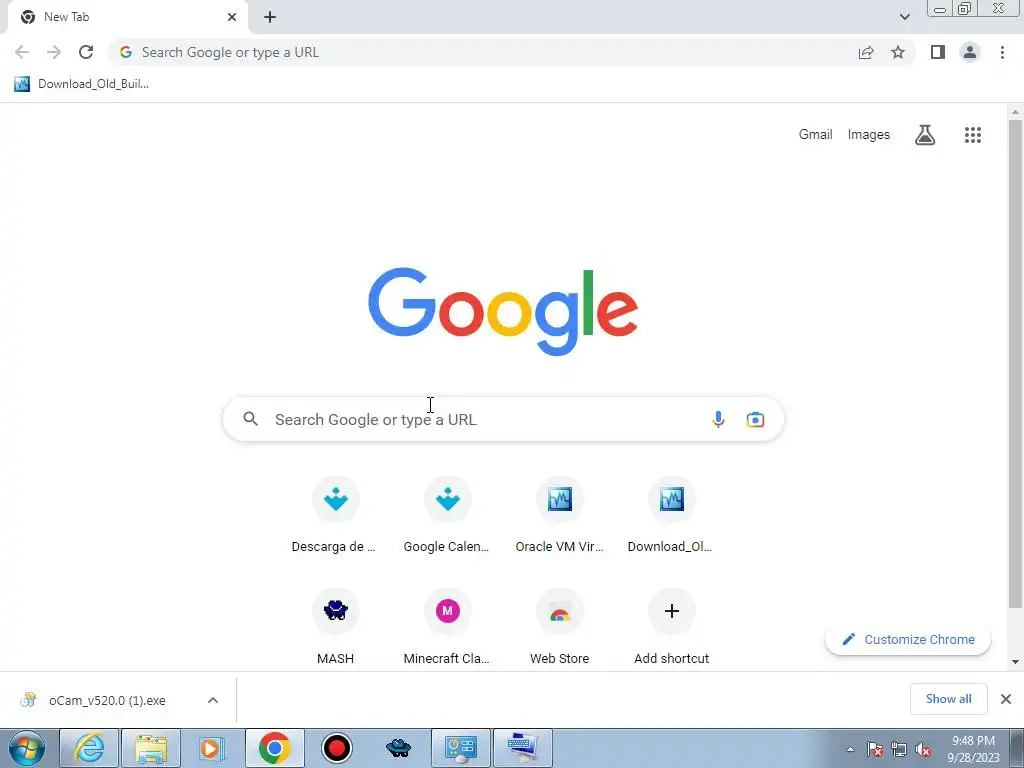Open the Google apps grid
1024x768 pixels.
(x=972, y=135)
